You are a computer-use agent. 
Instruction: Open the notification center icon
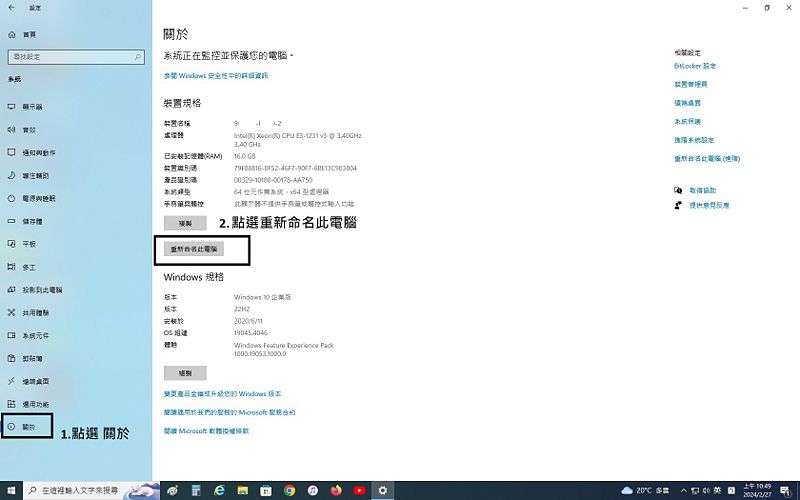785,491
